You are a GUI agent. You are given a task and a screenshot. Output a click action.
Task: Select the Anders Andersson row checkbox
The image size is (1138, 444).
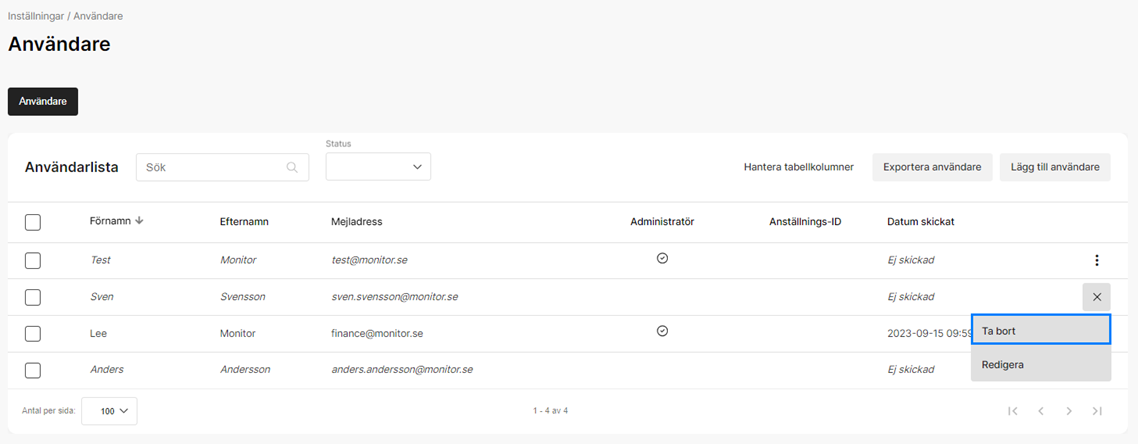coord(33,370)
